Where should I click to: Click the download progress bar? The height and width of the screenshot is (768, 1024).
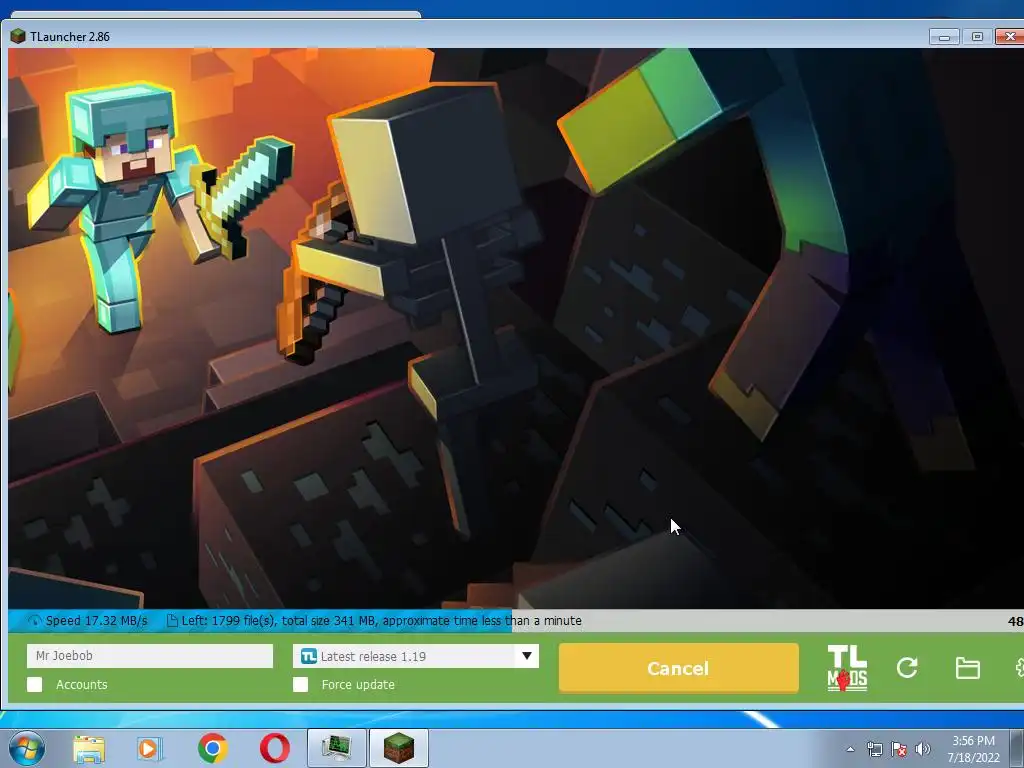[x=516, y=620]
